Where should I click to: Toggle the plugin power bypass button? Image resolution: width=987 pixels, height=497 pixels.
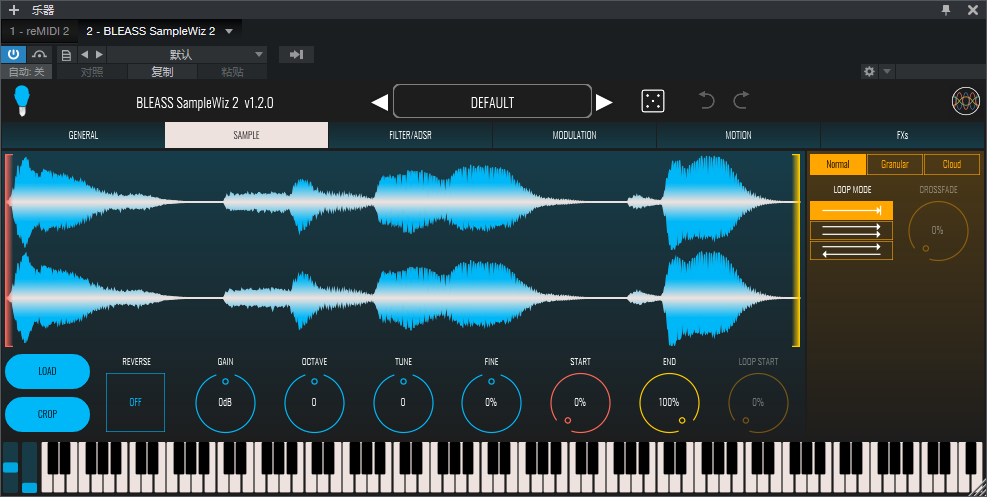point(13,54)
